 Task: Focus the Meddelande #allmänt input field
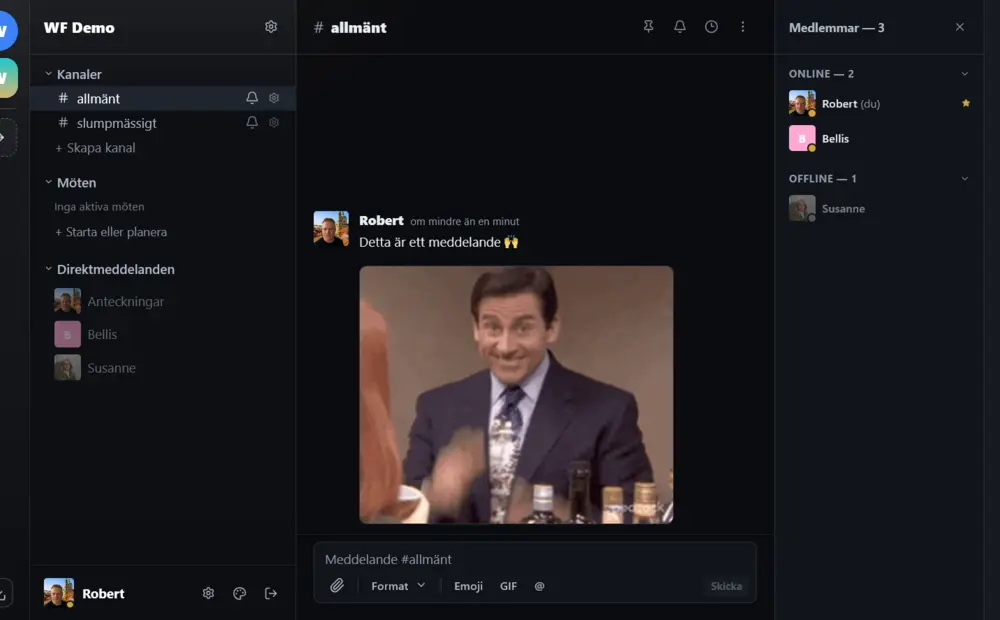coord(534,559)
